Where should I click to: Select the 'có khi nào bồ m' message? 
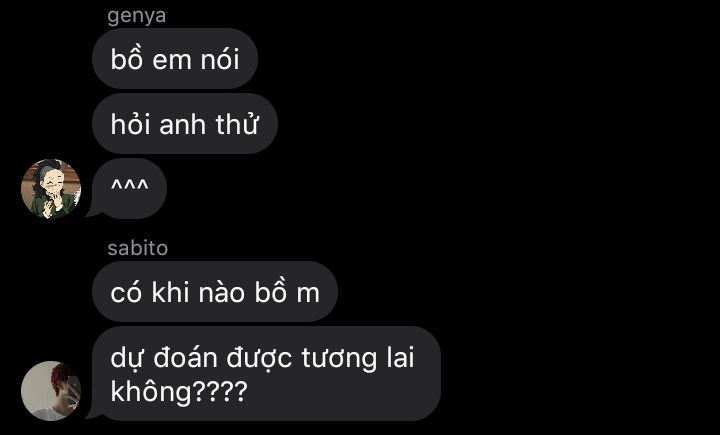215,292
